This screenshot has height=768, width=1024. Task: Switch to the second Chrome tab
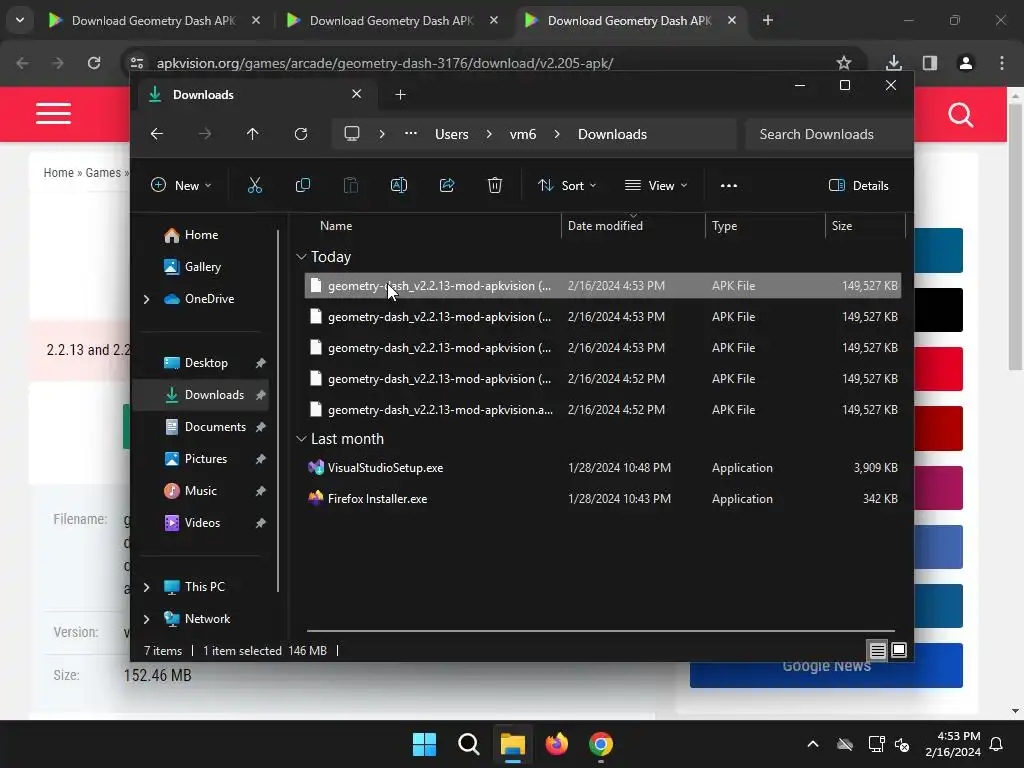tap(391, 20)
